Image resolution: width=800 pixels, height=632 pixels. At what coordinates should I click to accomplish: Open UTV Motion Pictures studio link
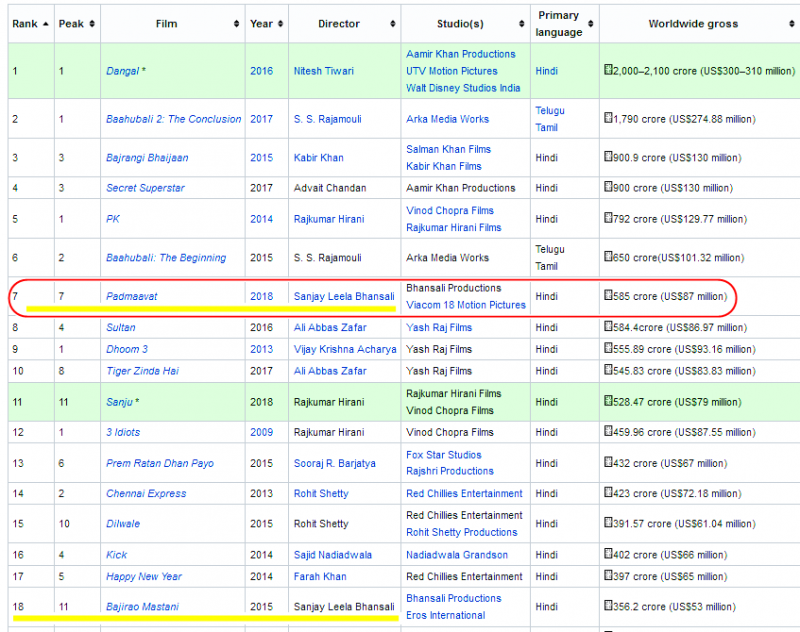452,71
